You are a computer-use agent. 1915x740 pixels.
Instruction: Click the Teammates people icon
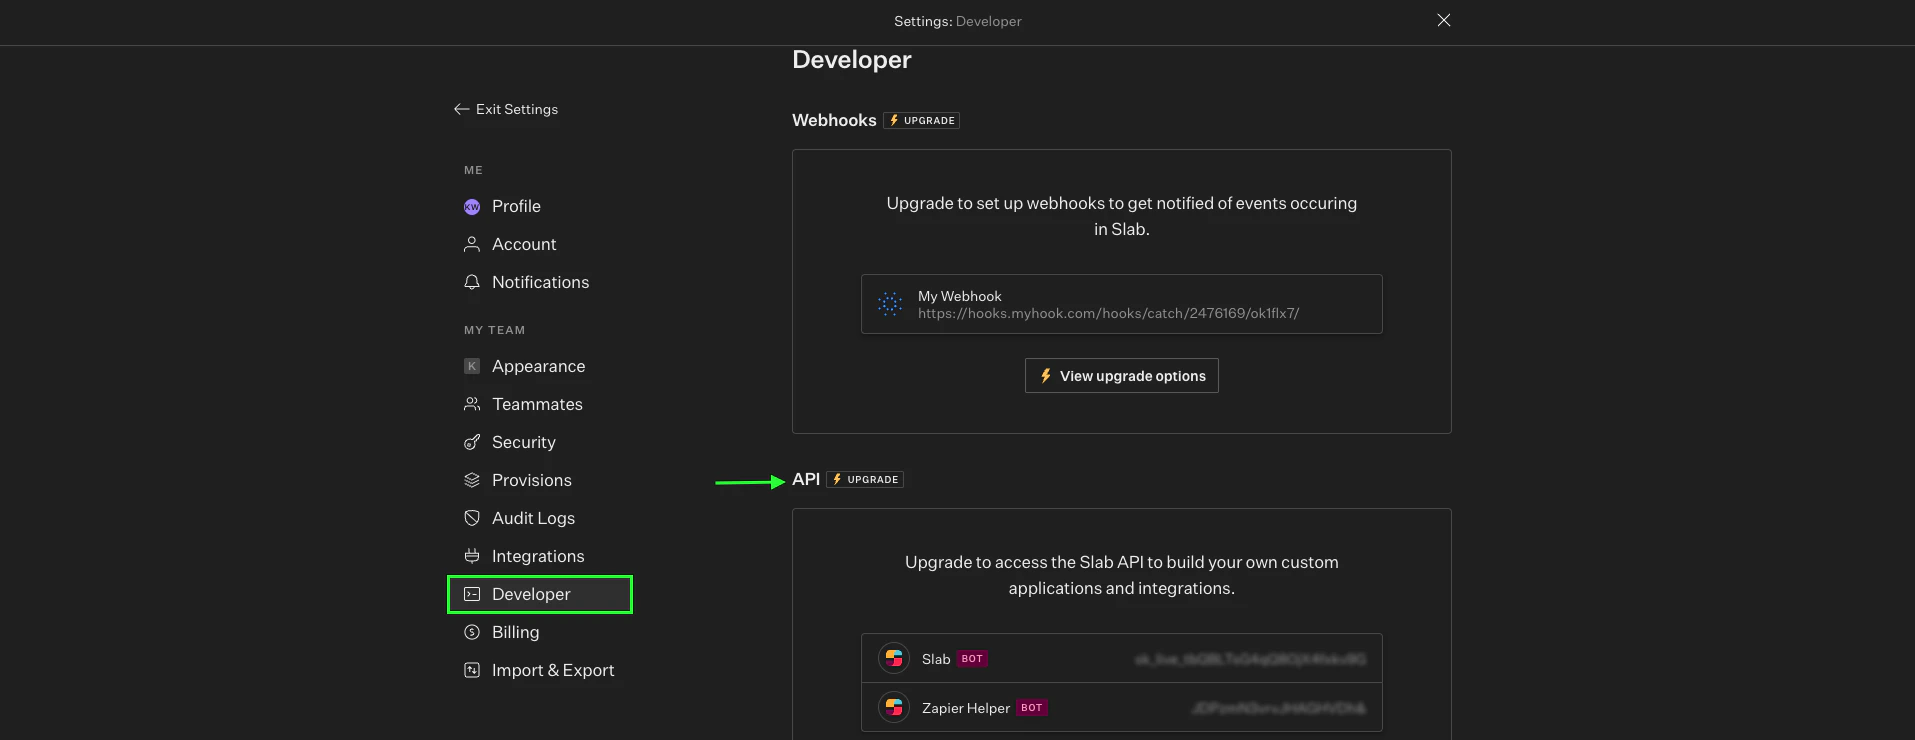pos(472,404)
